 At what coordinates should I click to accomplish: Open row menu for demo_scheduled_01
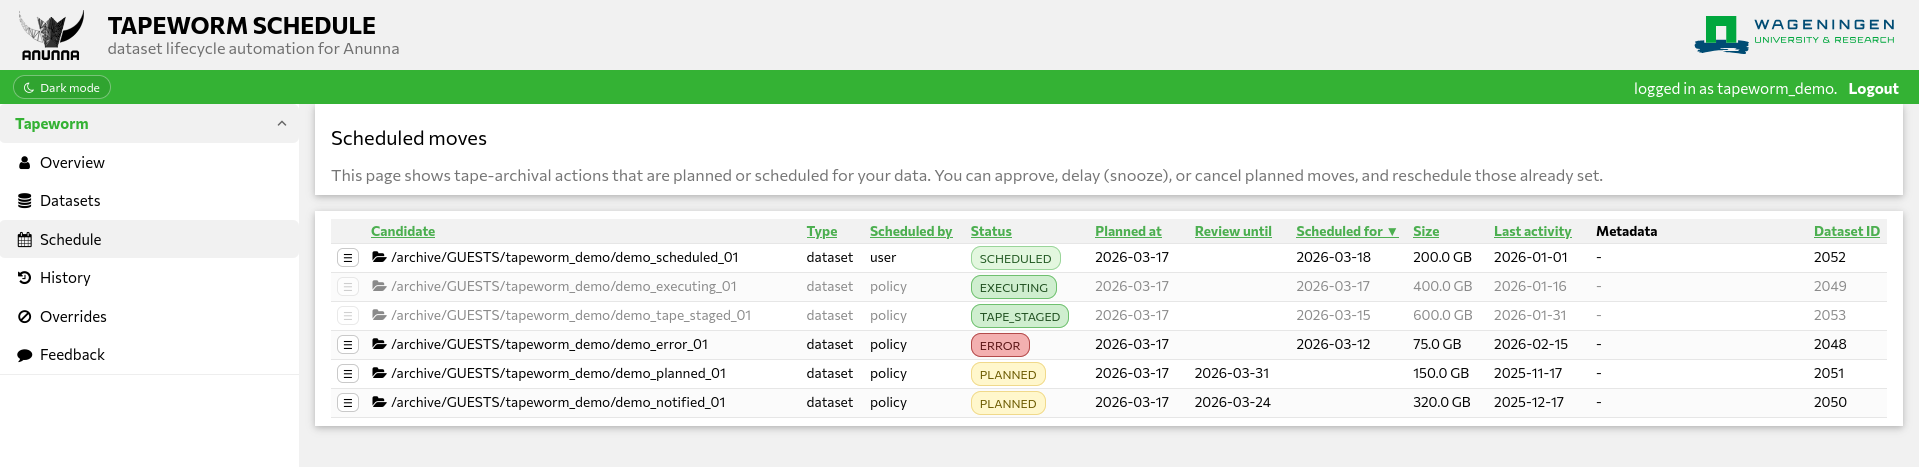(348, 258)
